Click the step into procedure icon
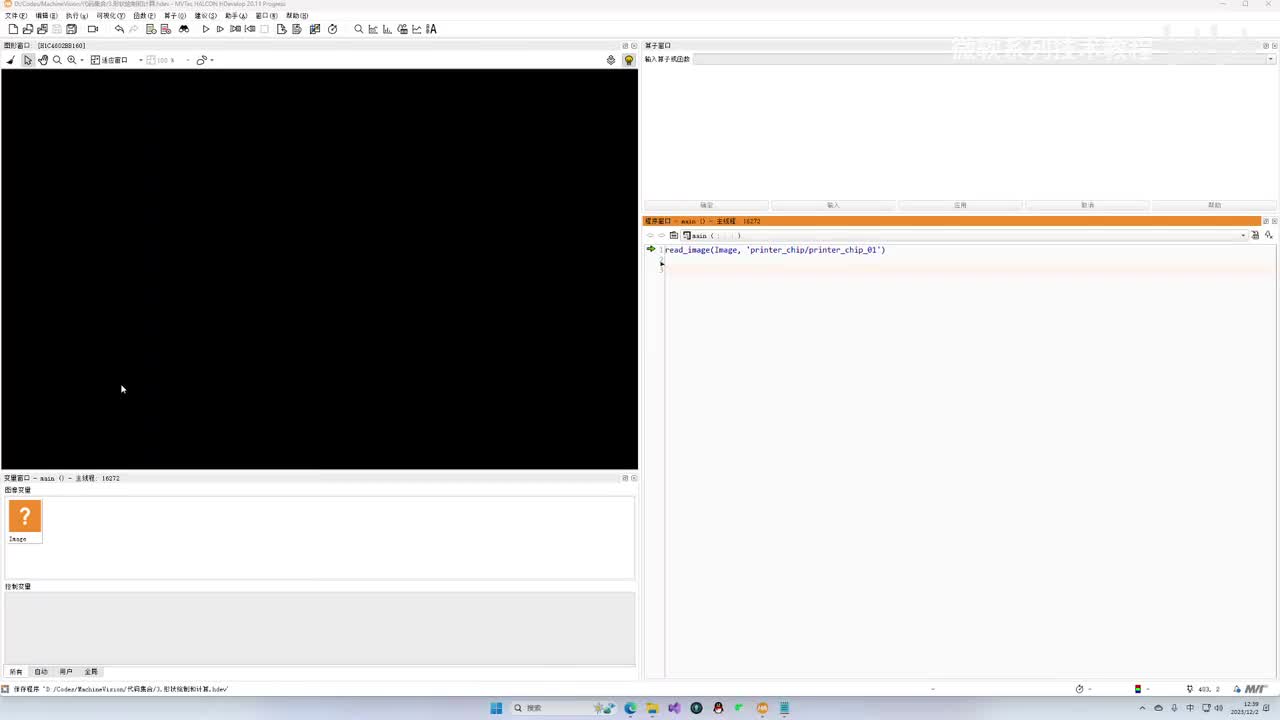The width and height of the screenshot is (1280, 720). 235,29
